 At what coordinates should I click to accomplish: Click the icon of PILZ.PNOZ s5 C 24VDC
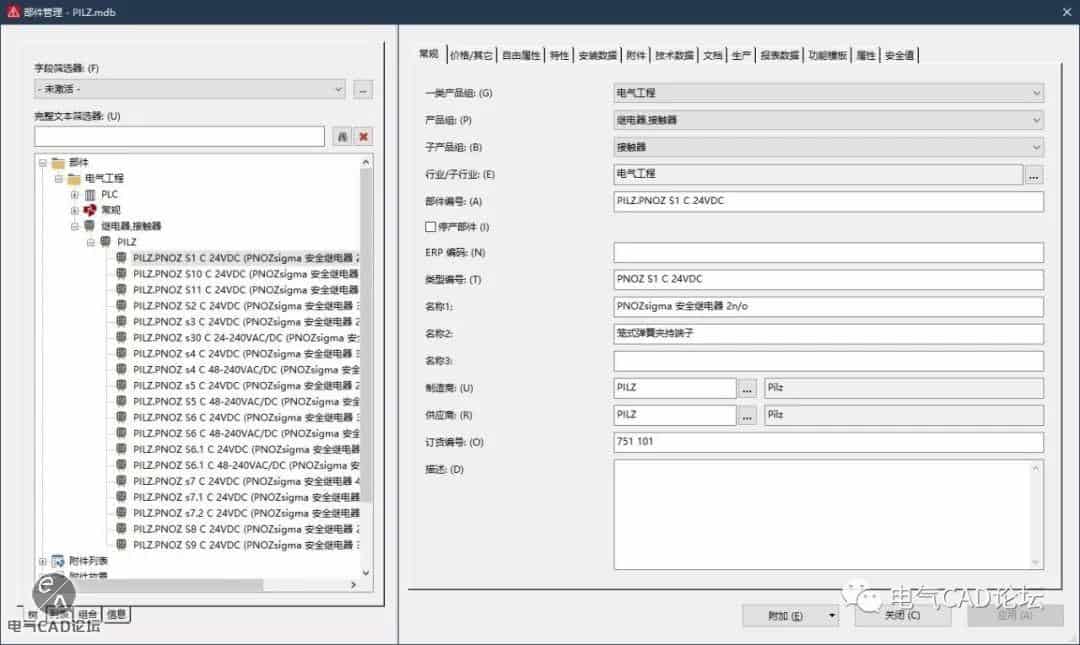(121, 385)
